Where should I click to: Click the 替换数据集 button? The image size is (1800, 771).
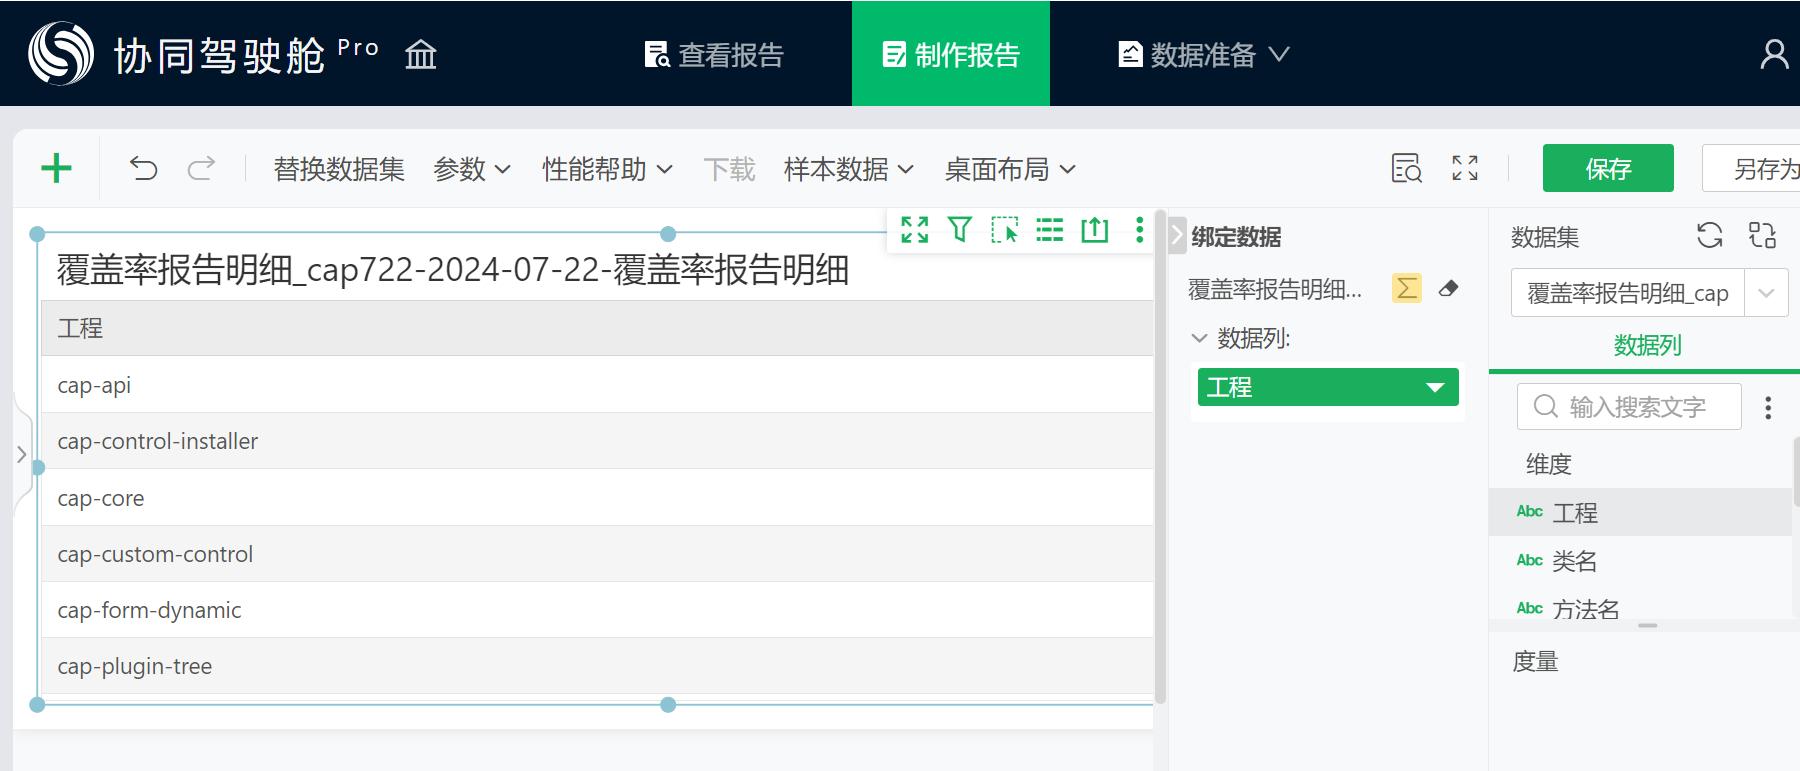point(339,169)
